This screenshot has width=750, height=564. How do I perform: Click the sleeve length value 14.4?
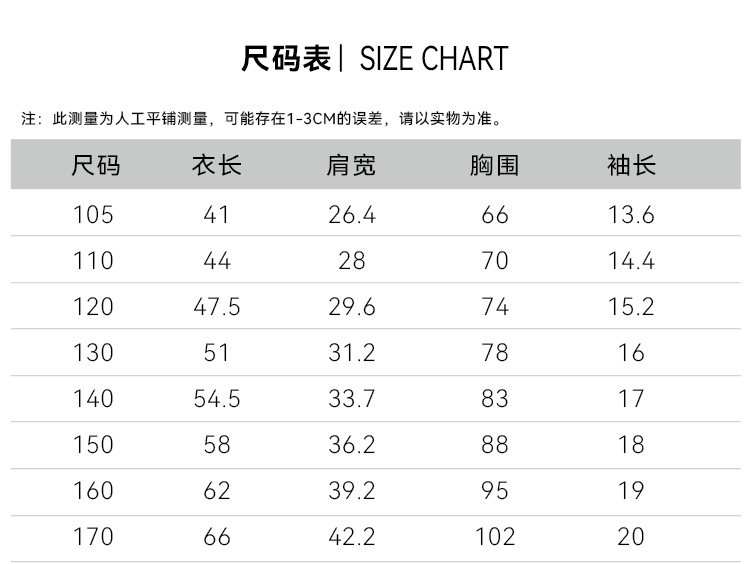[631, 261]
